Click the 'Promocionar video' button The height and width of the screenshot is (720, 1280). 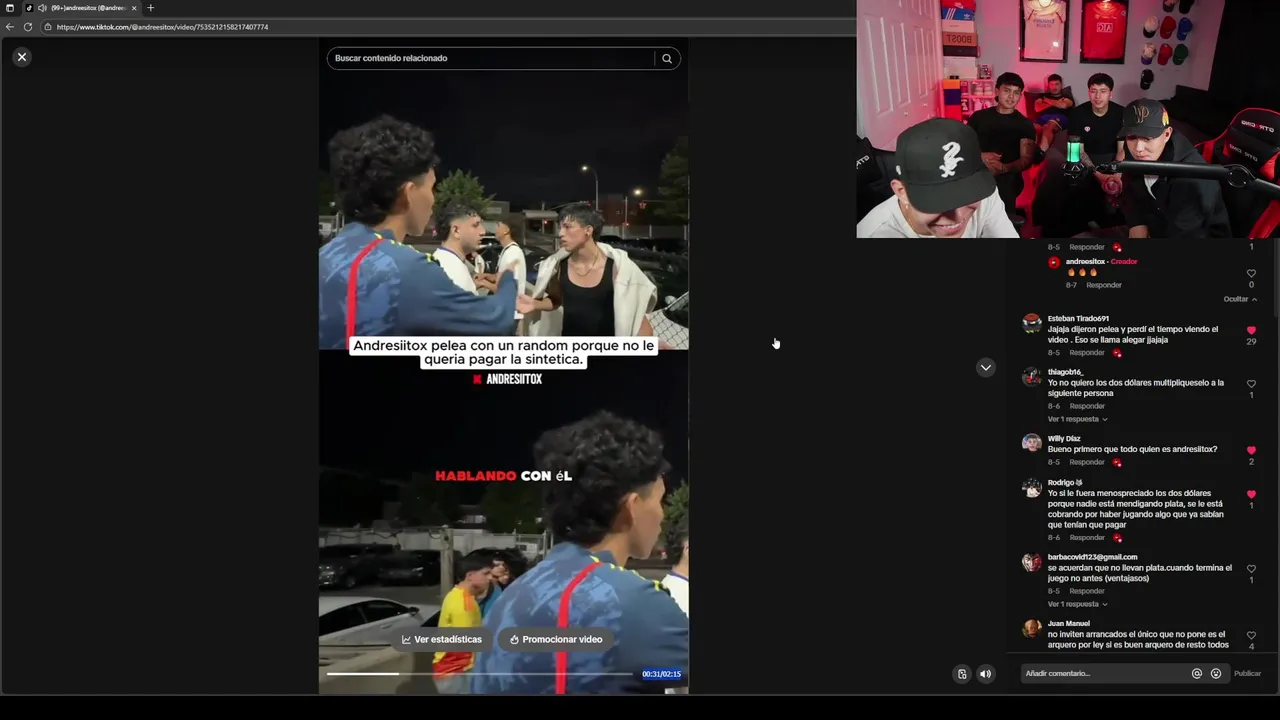click(556, 639)
